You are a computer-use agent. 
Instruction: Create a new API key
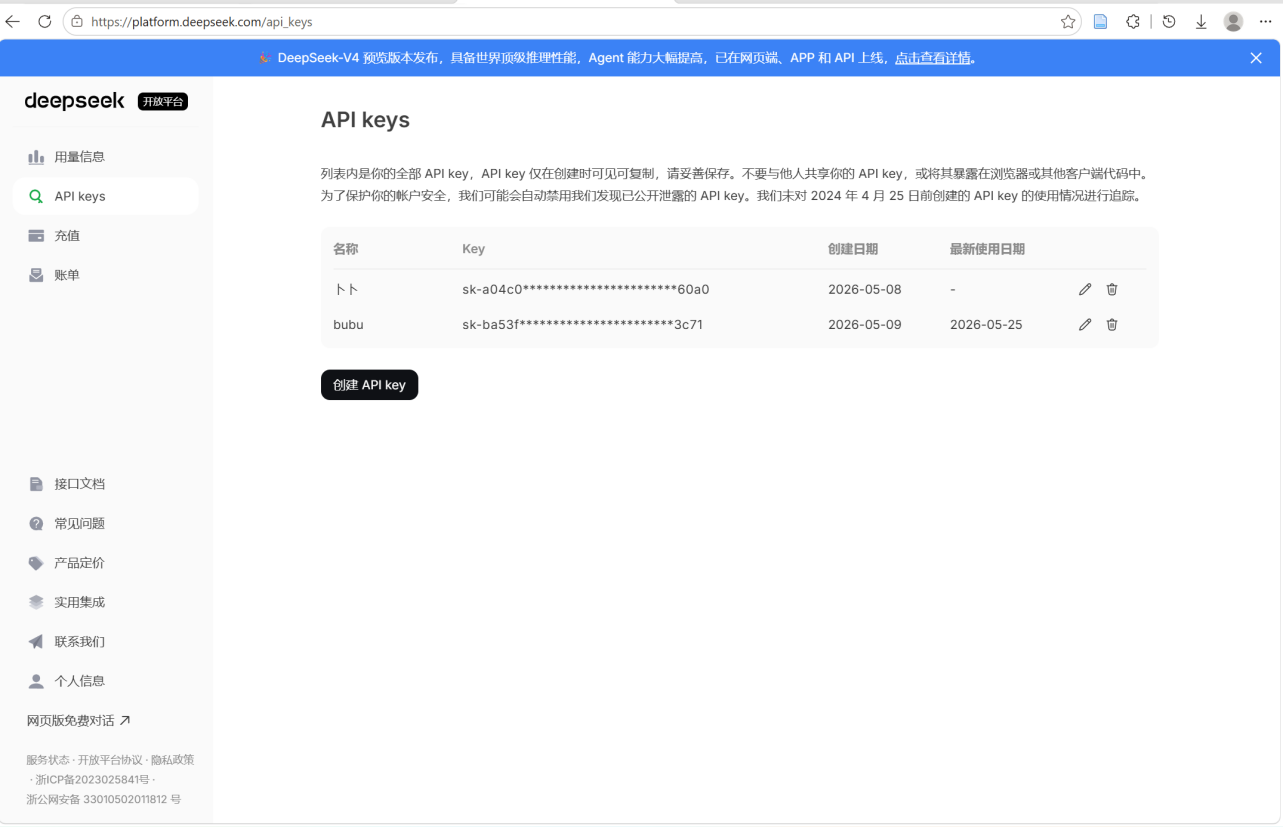pos(369,385)
